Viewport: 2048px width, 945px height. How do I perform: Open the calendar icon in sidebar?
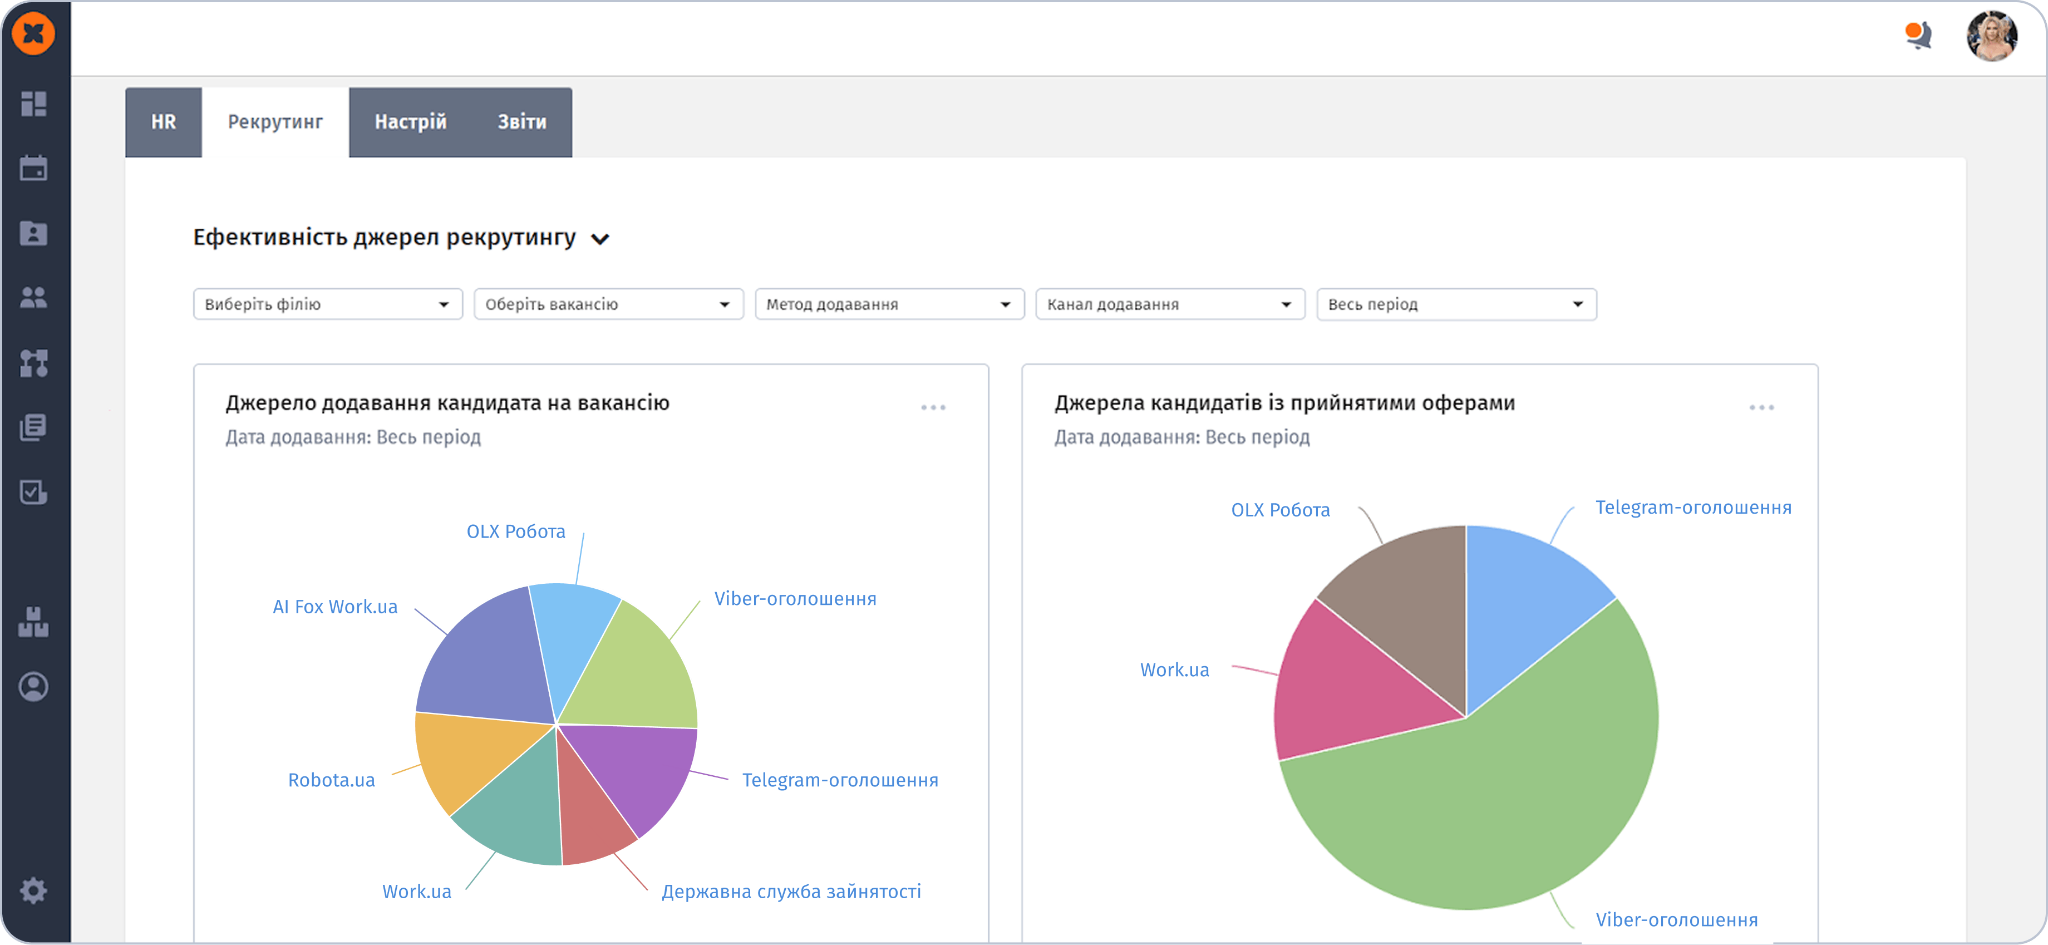click(x=34, y=168)
